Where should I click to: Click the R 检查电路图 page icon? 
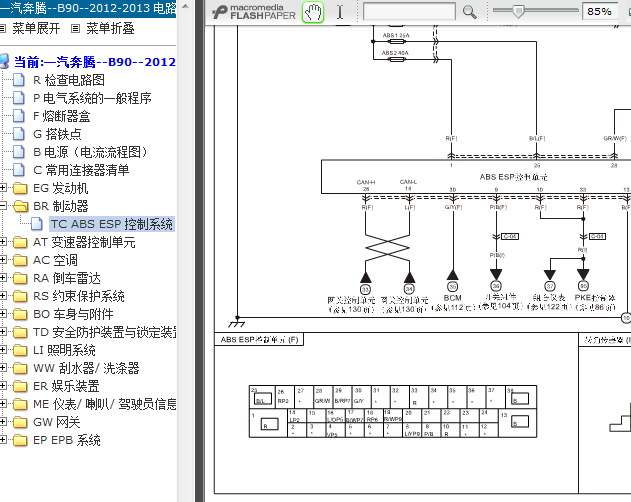tap(19, 80)
